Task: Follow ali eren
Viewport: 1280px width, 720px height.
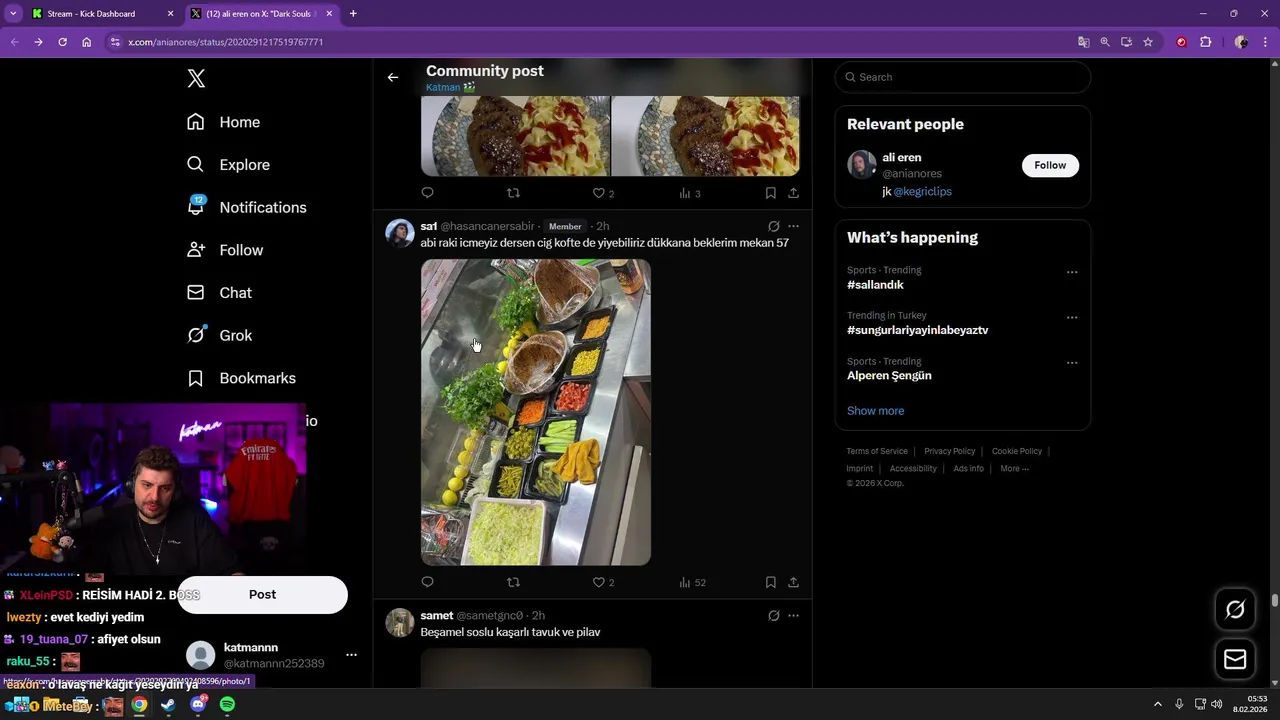Action: tap(1050, 165)
